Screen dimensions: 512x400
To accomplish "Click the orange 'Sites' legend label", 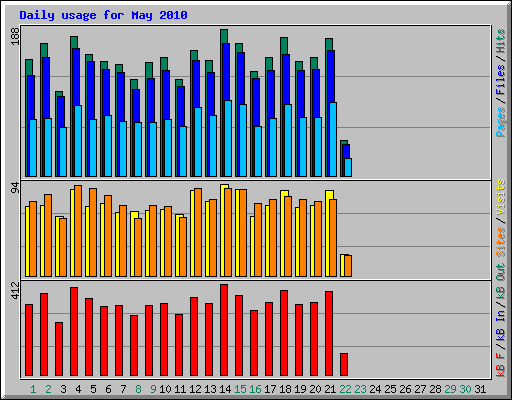I will (500, 242).
